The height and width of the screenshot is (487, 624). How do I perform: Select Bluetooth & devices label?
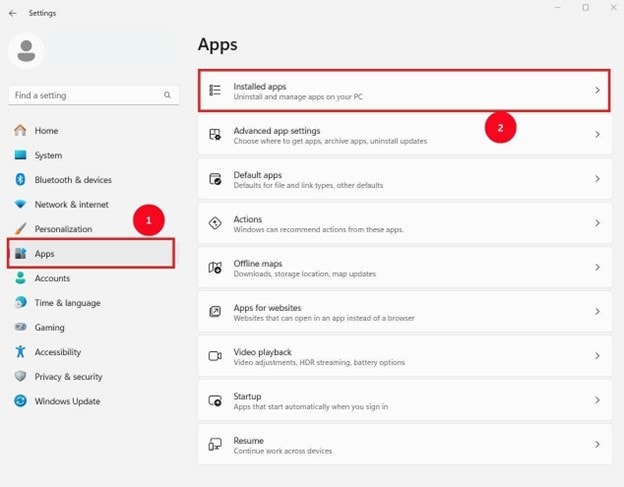click(x=73, y=180)
